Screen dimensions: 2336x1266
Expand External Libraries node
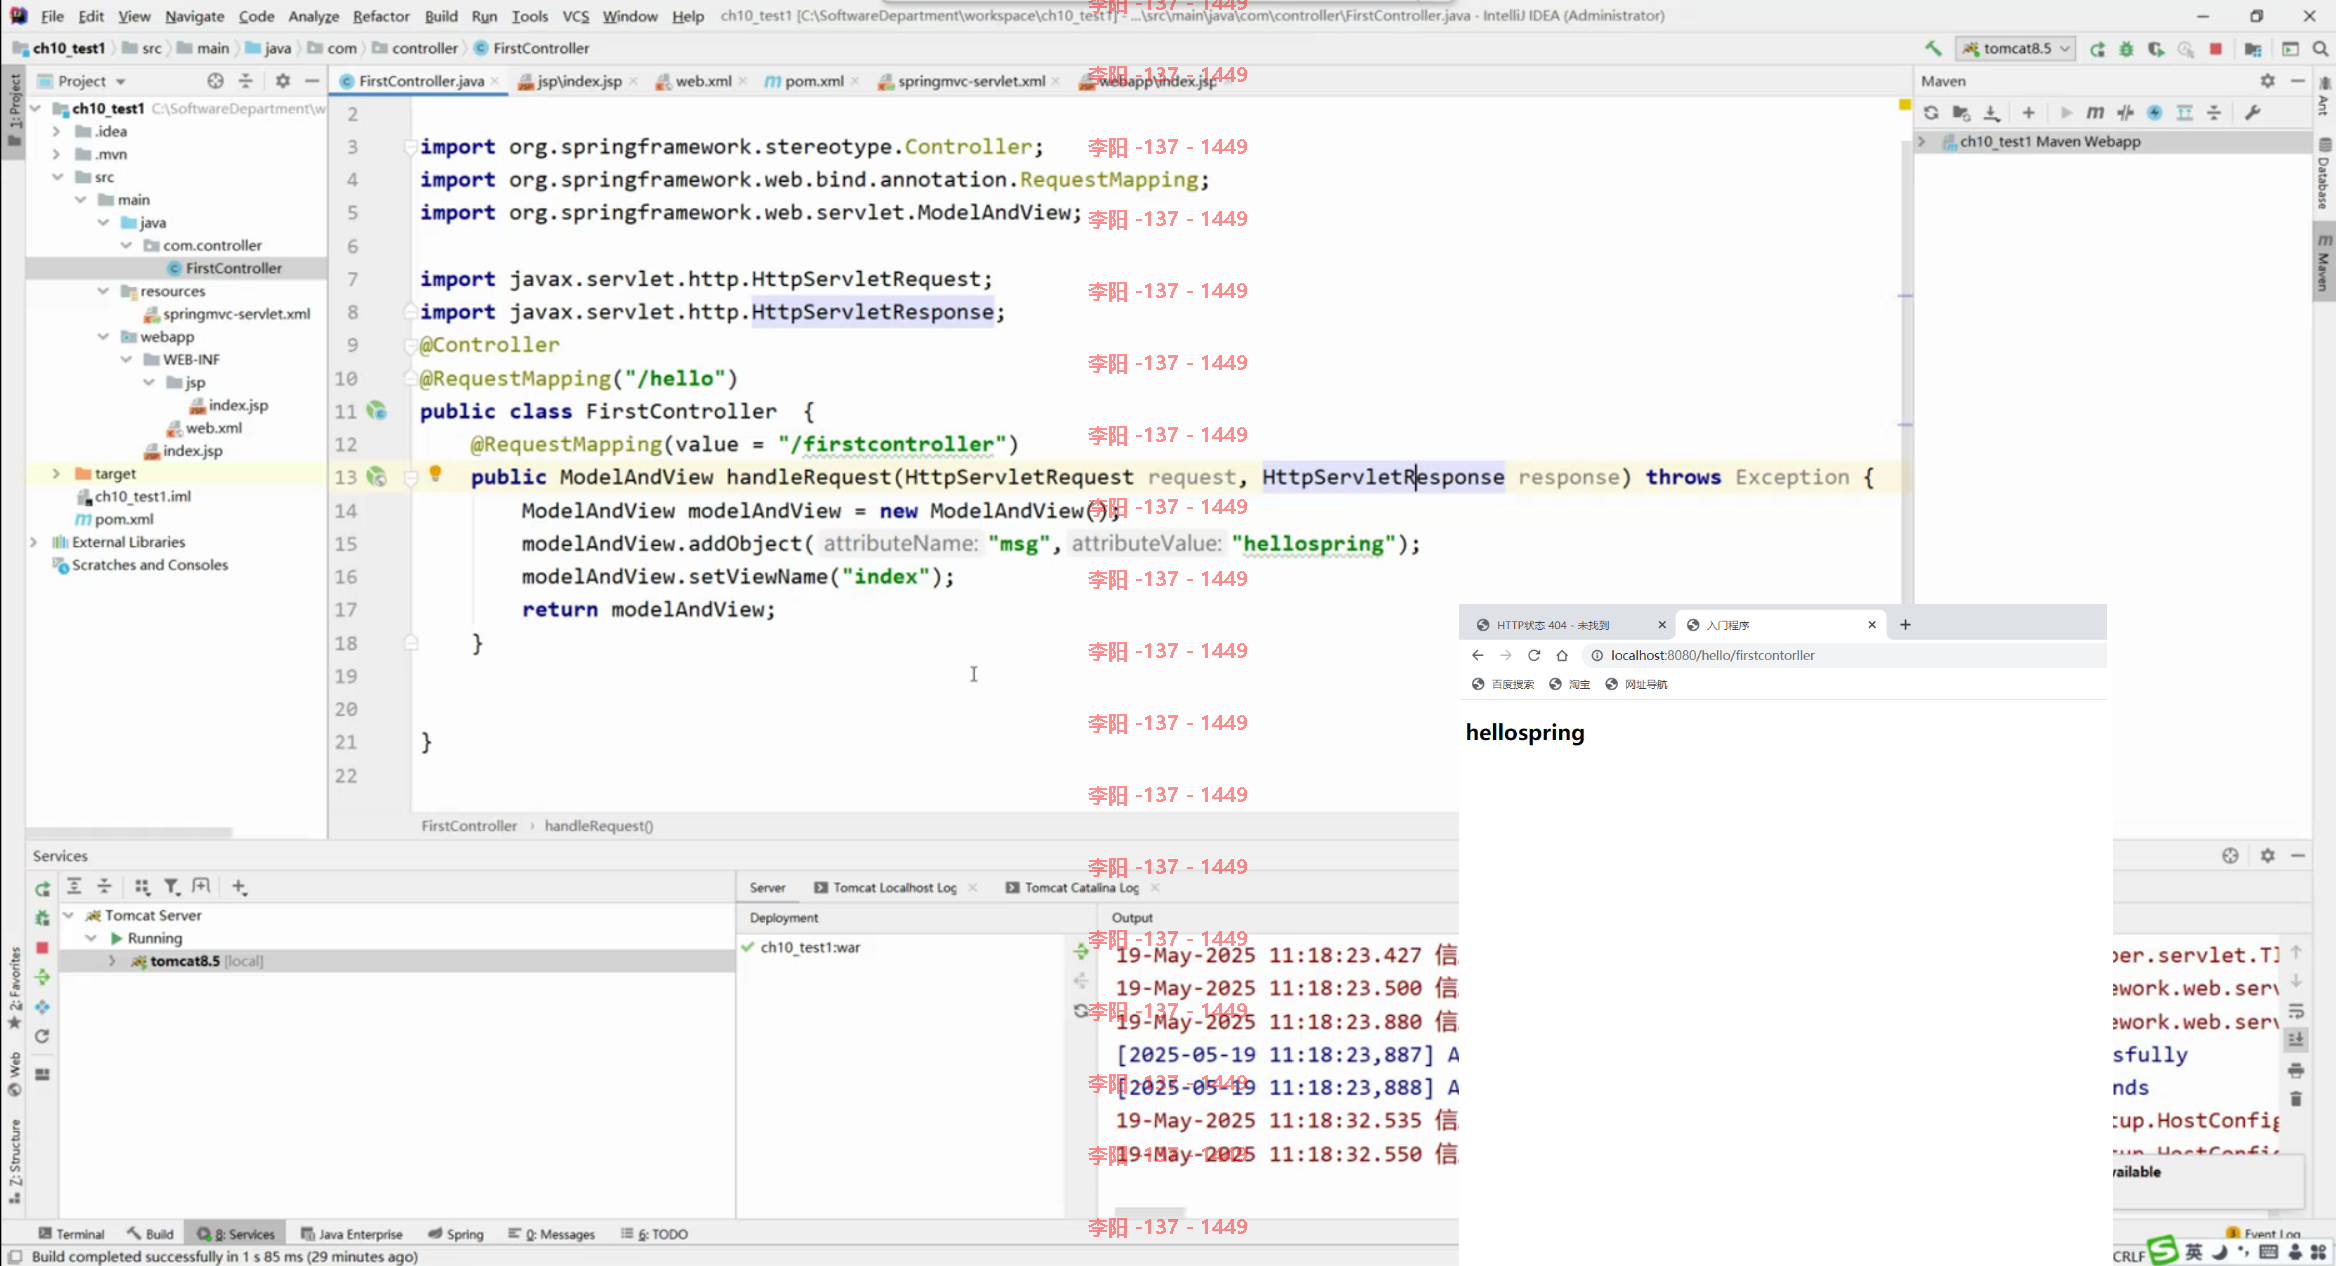(x=34, y=542)
